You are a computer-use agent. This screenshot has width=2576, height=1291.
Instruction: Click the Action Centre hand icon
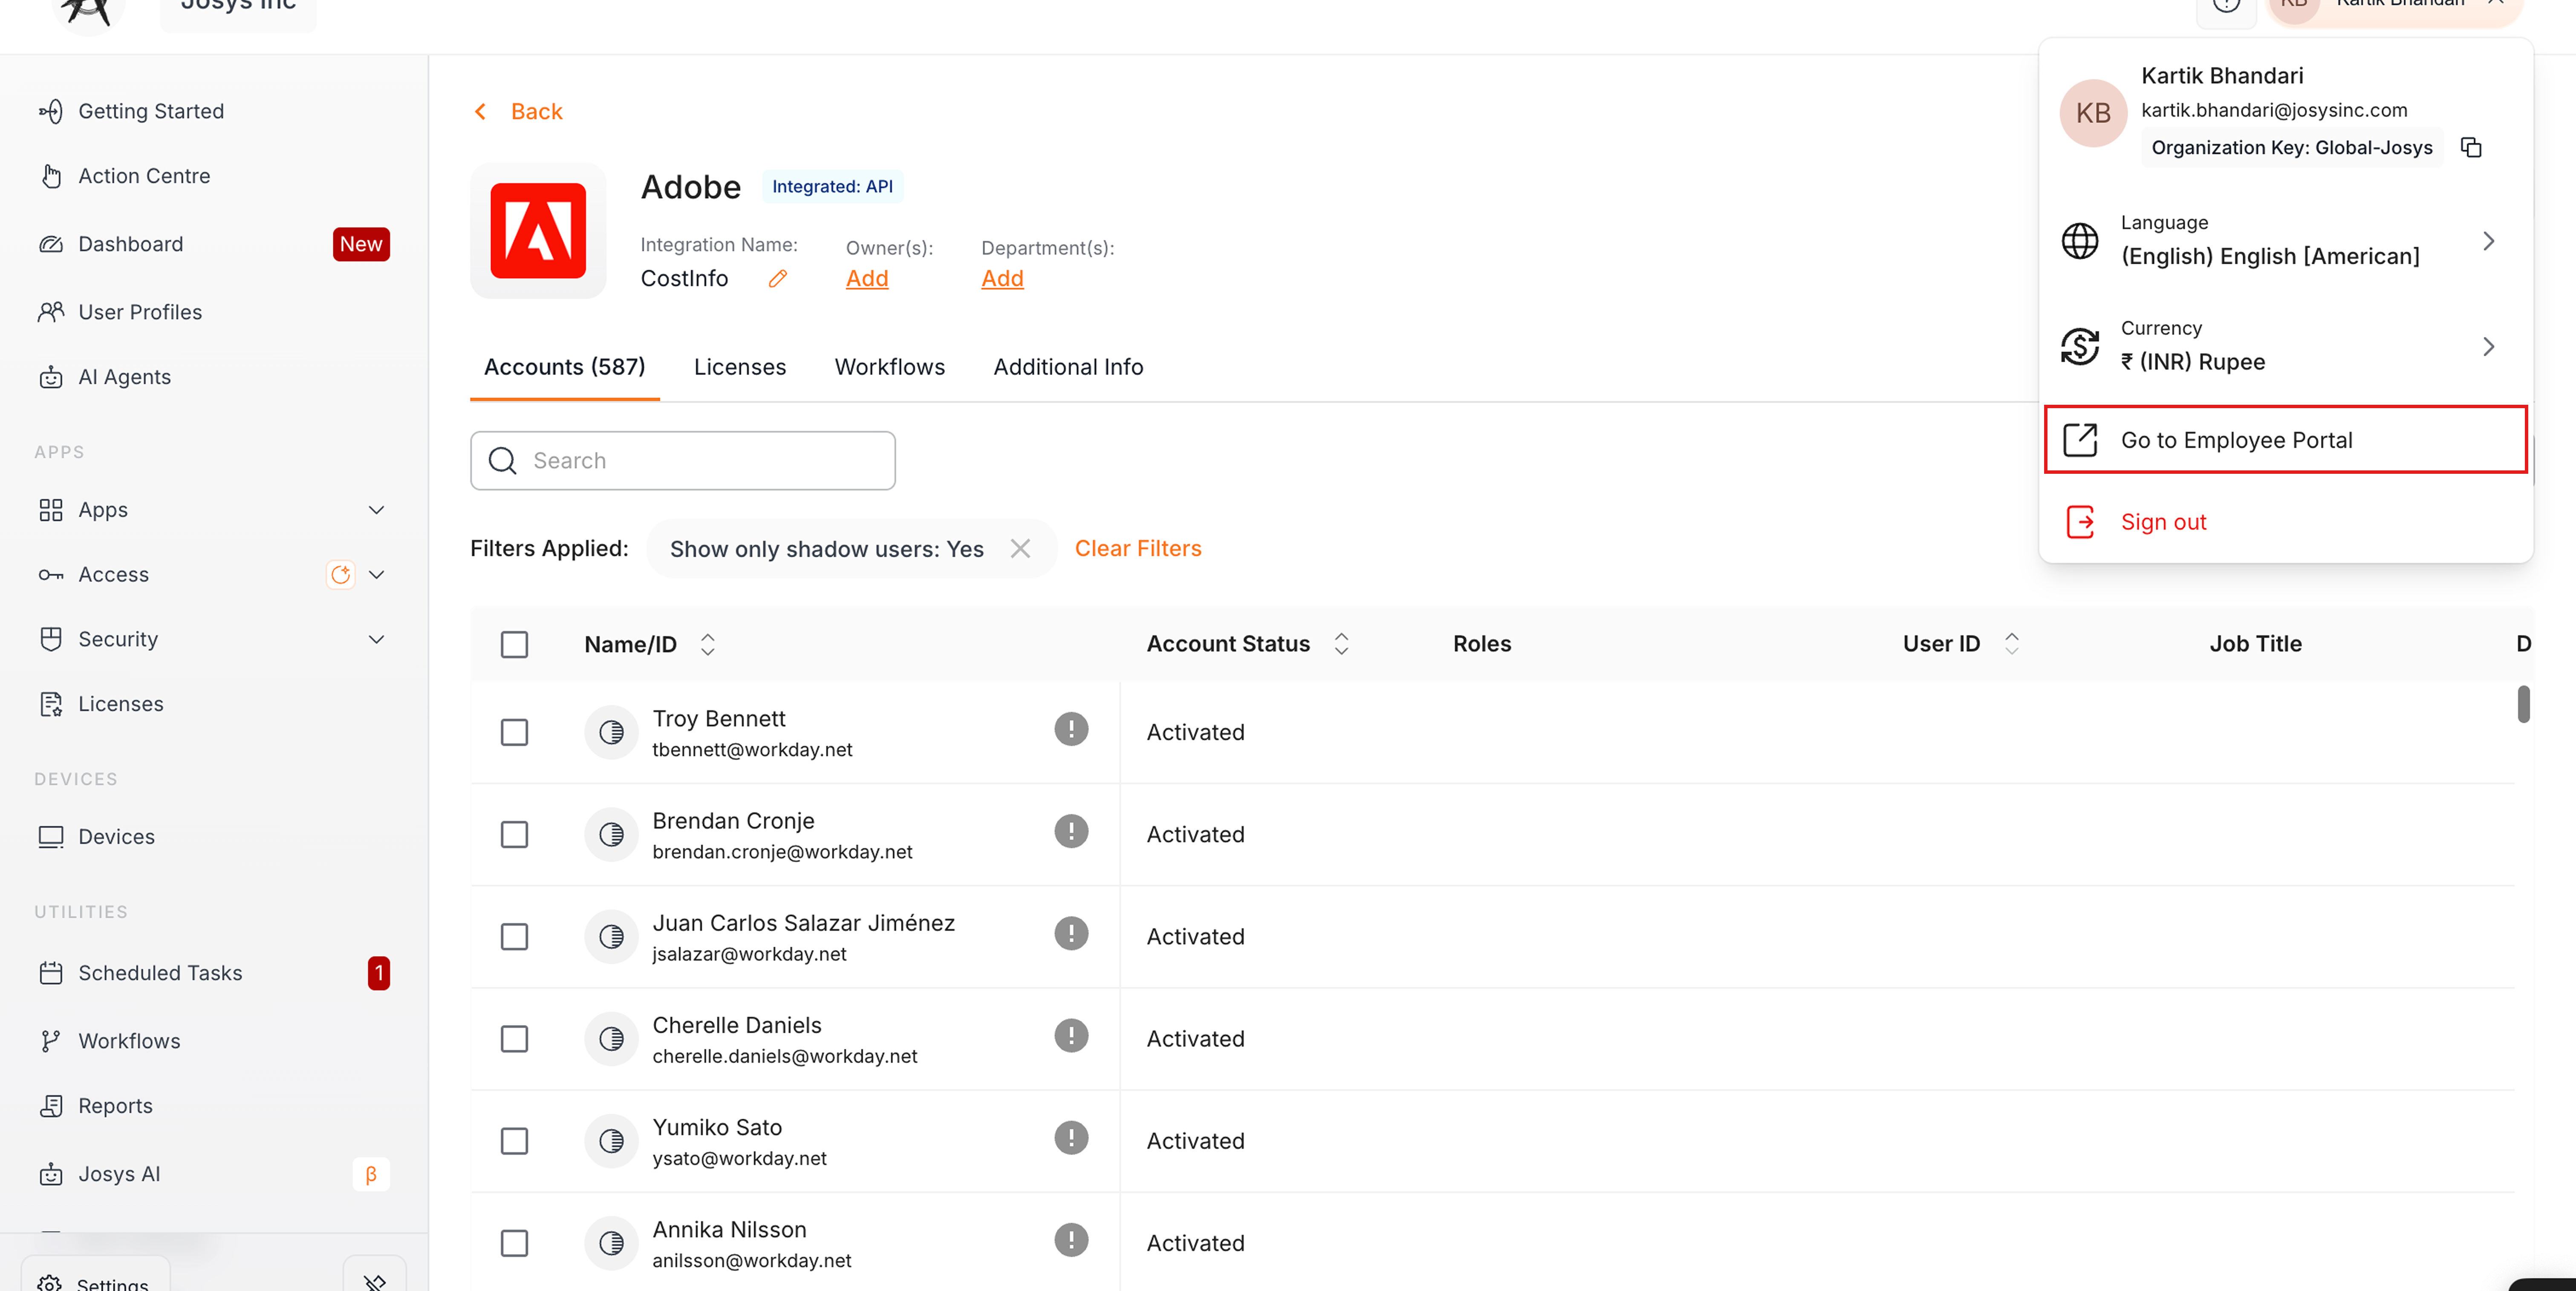point(51,176)
